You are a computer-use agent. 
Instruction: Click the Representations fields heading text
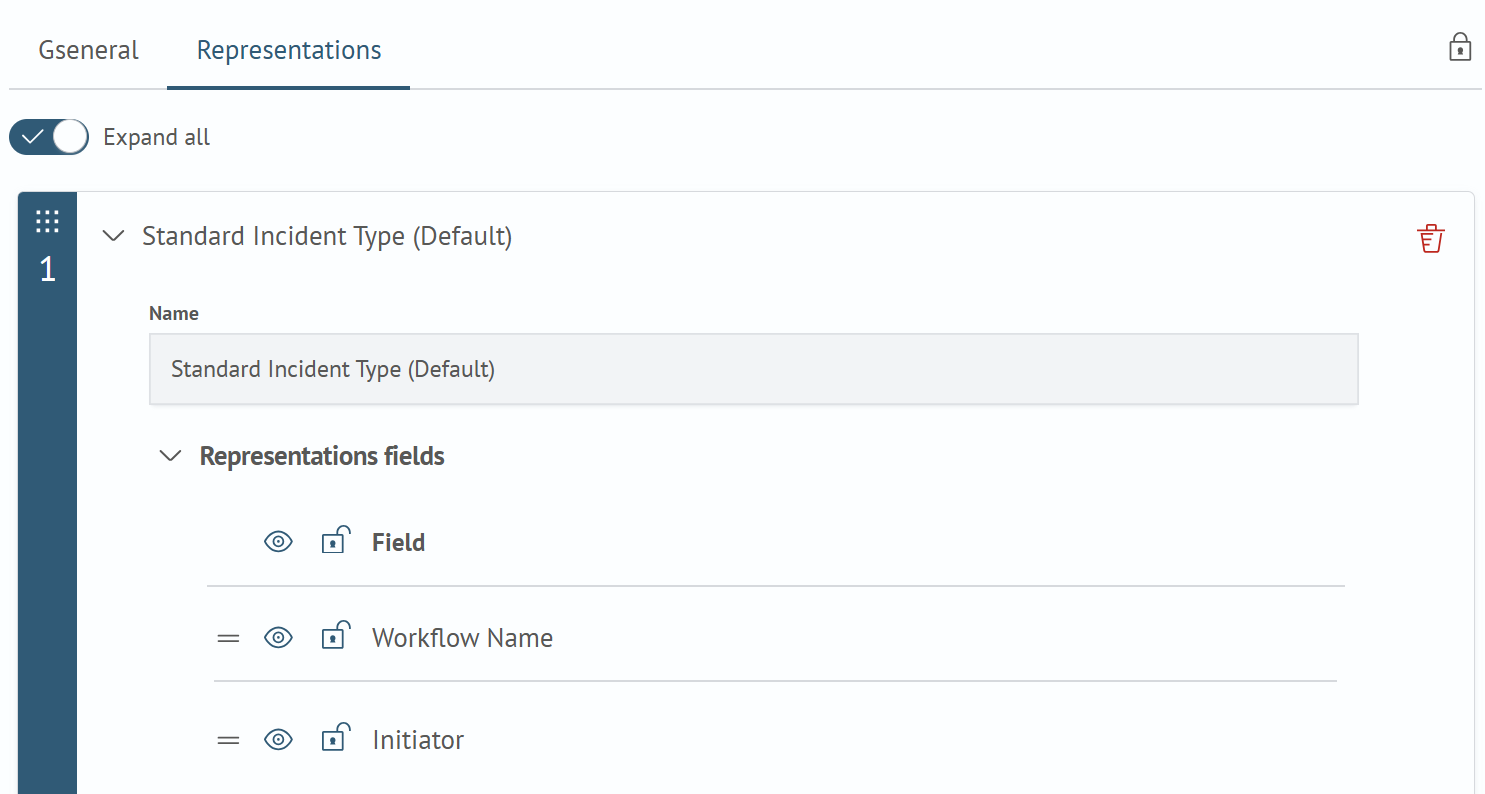322,456
